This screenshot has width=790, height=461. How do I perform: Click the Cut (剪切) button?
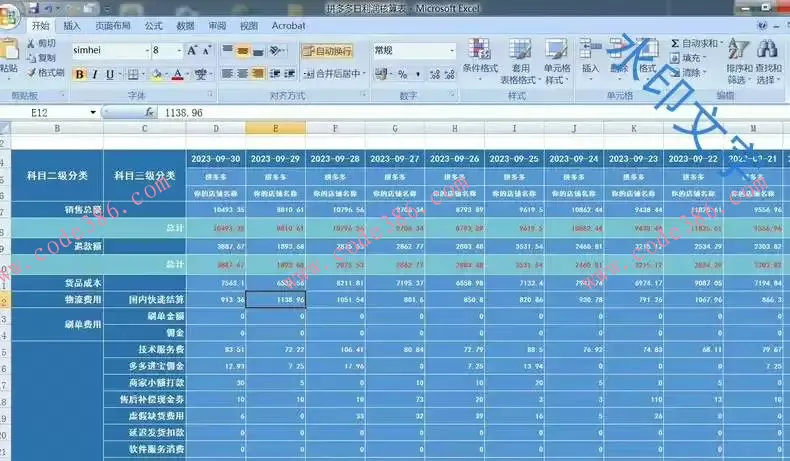[x=41, y=43]
